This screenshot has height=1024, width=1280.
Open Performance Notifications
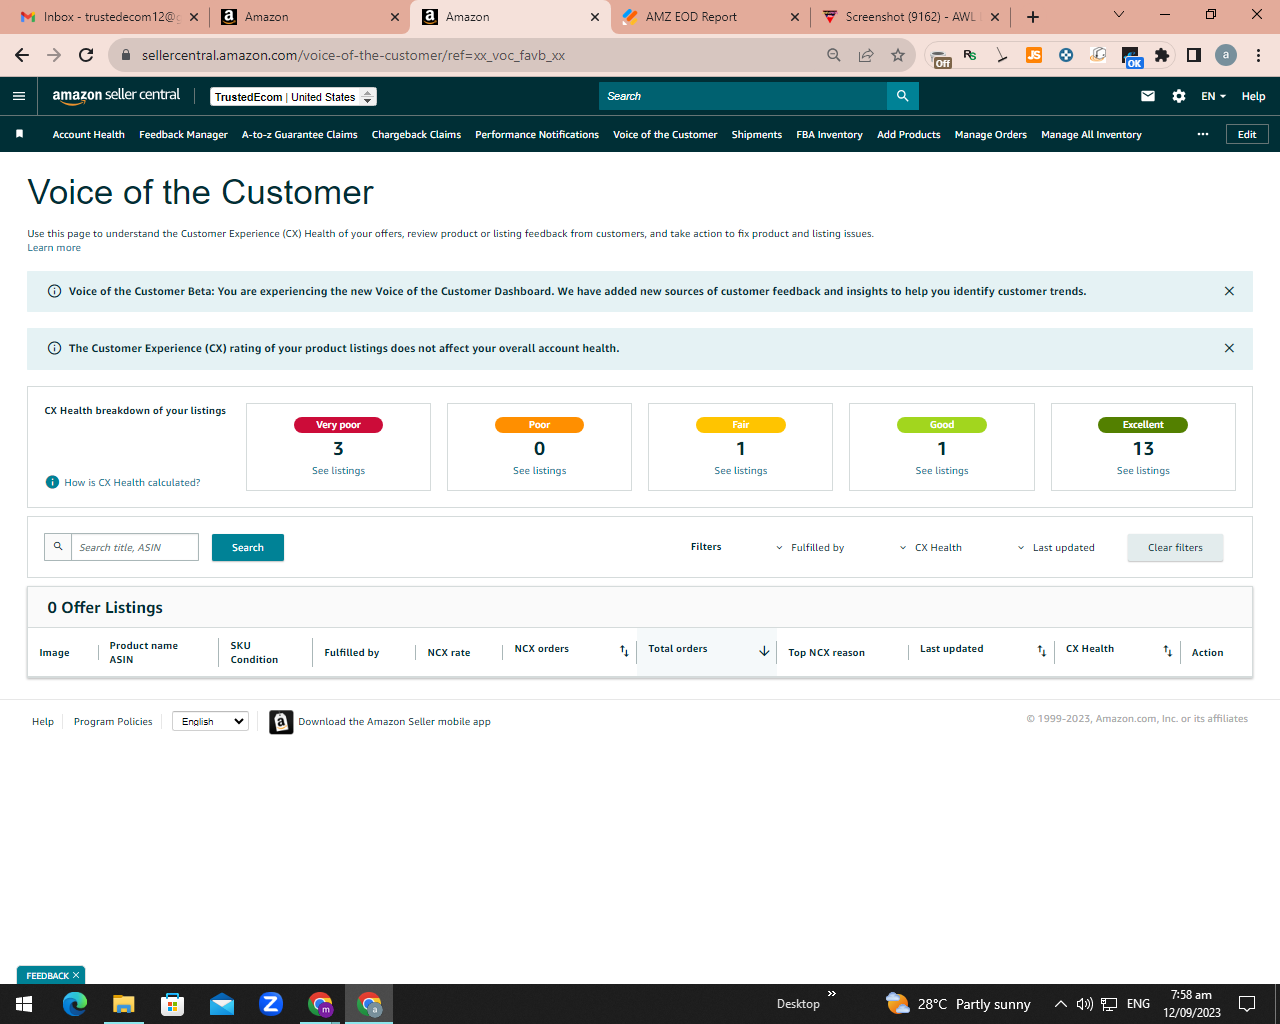click(537, 134)
